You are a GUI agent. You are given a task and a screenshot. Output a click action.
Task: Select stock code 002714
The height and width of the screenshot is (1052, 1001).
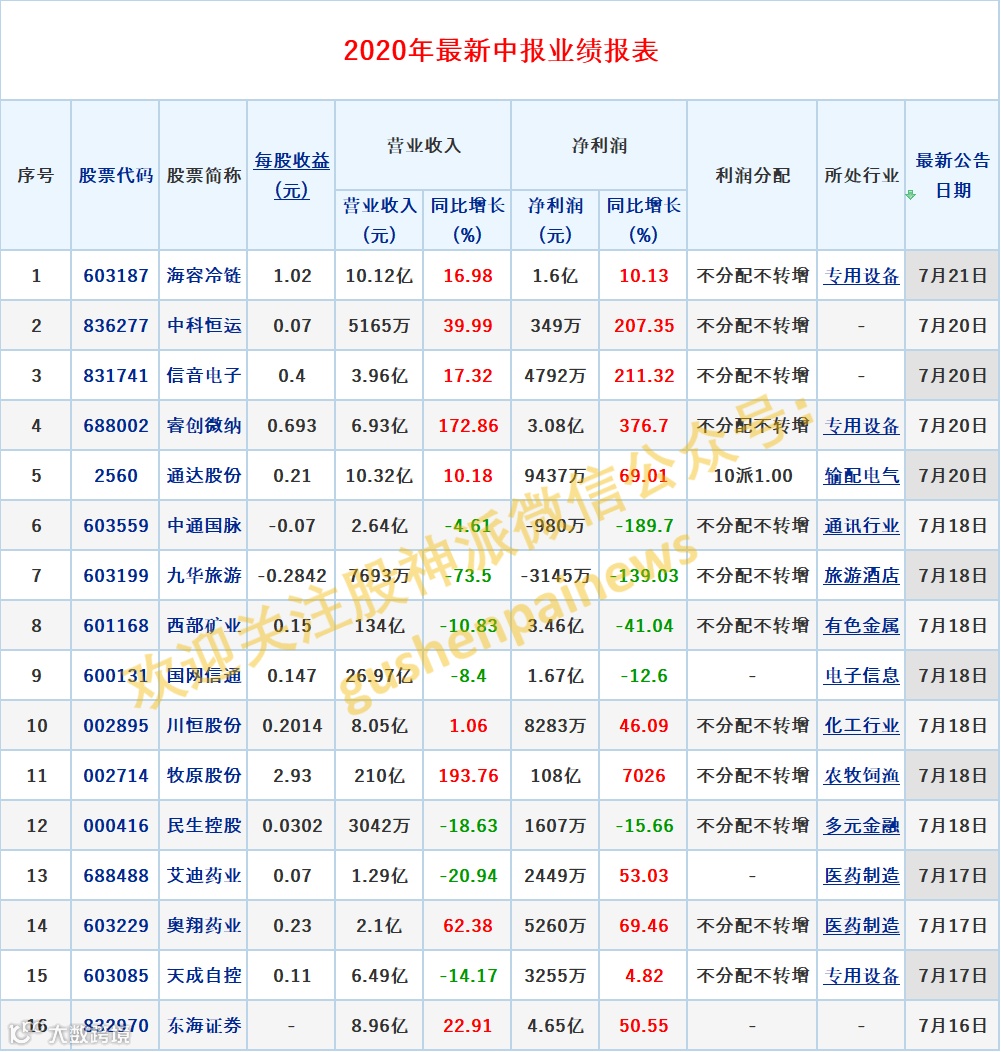coord(115,776)
